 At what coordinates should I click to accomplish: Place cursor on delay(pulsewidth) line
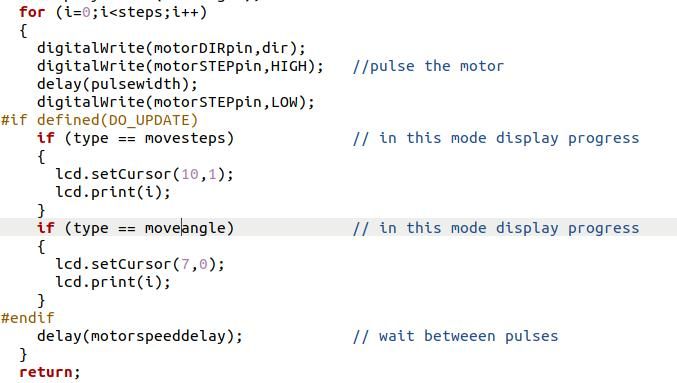[x=117, y=84]
